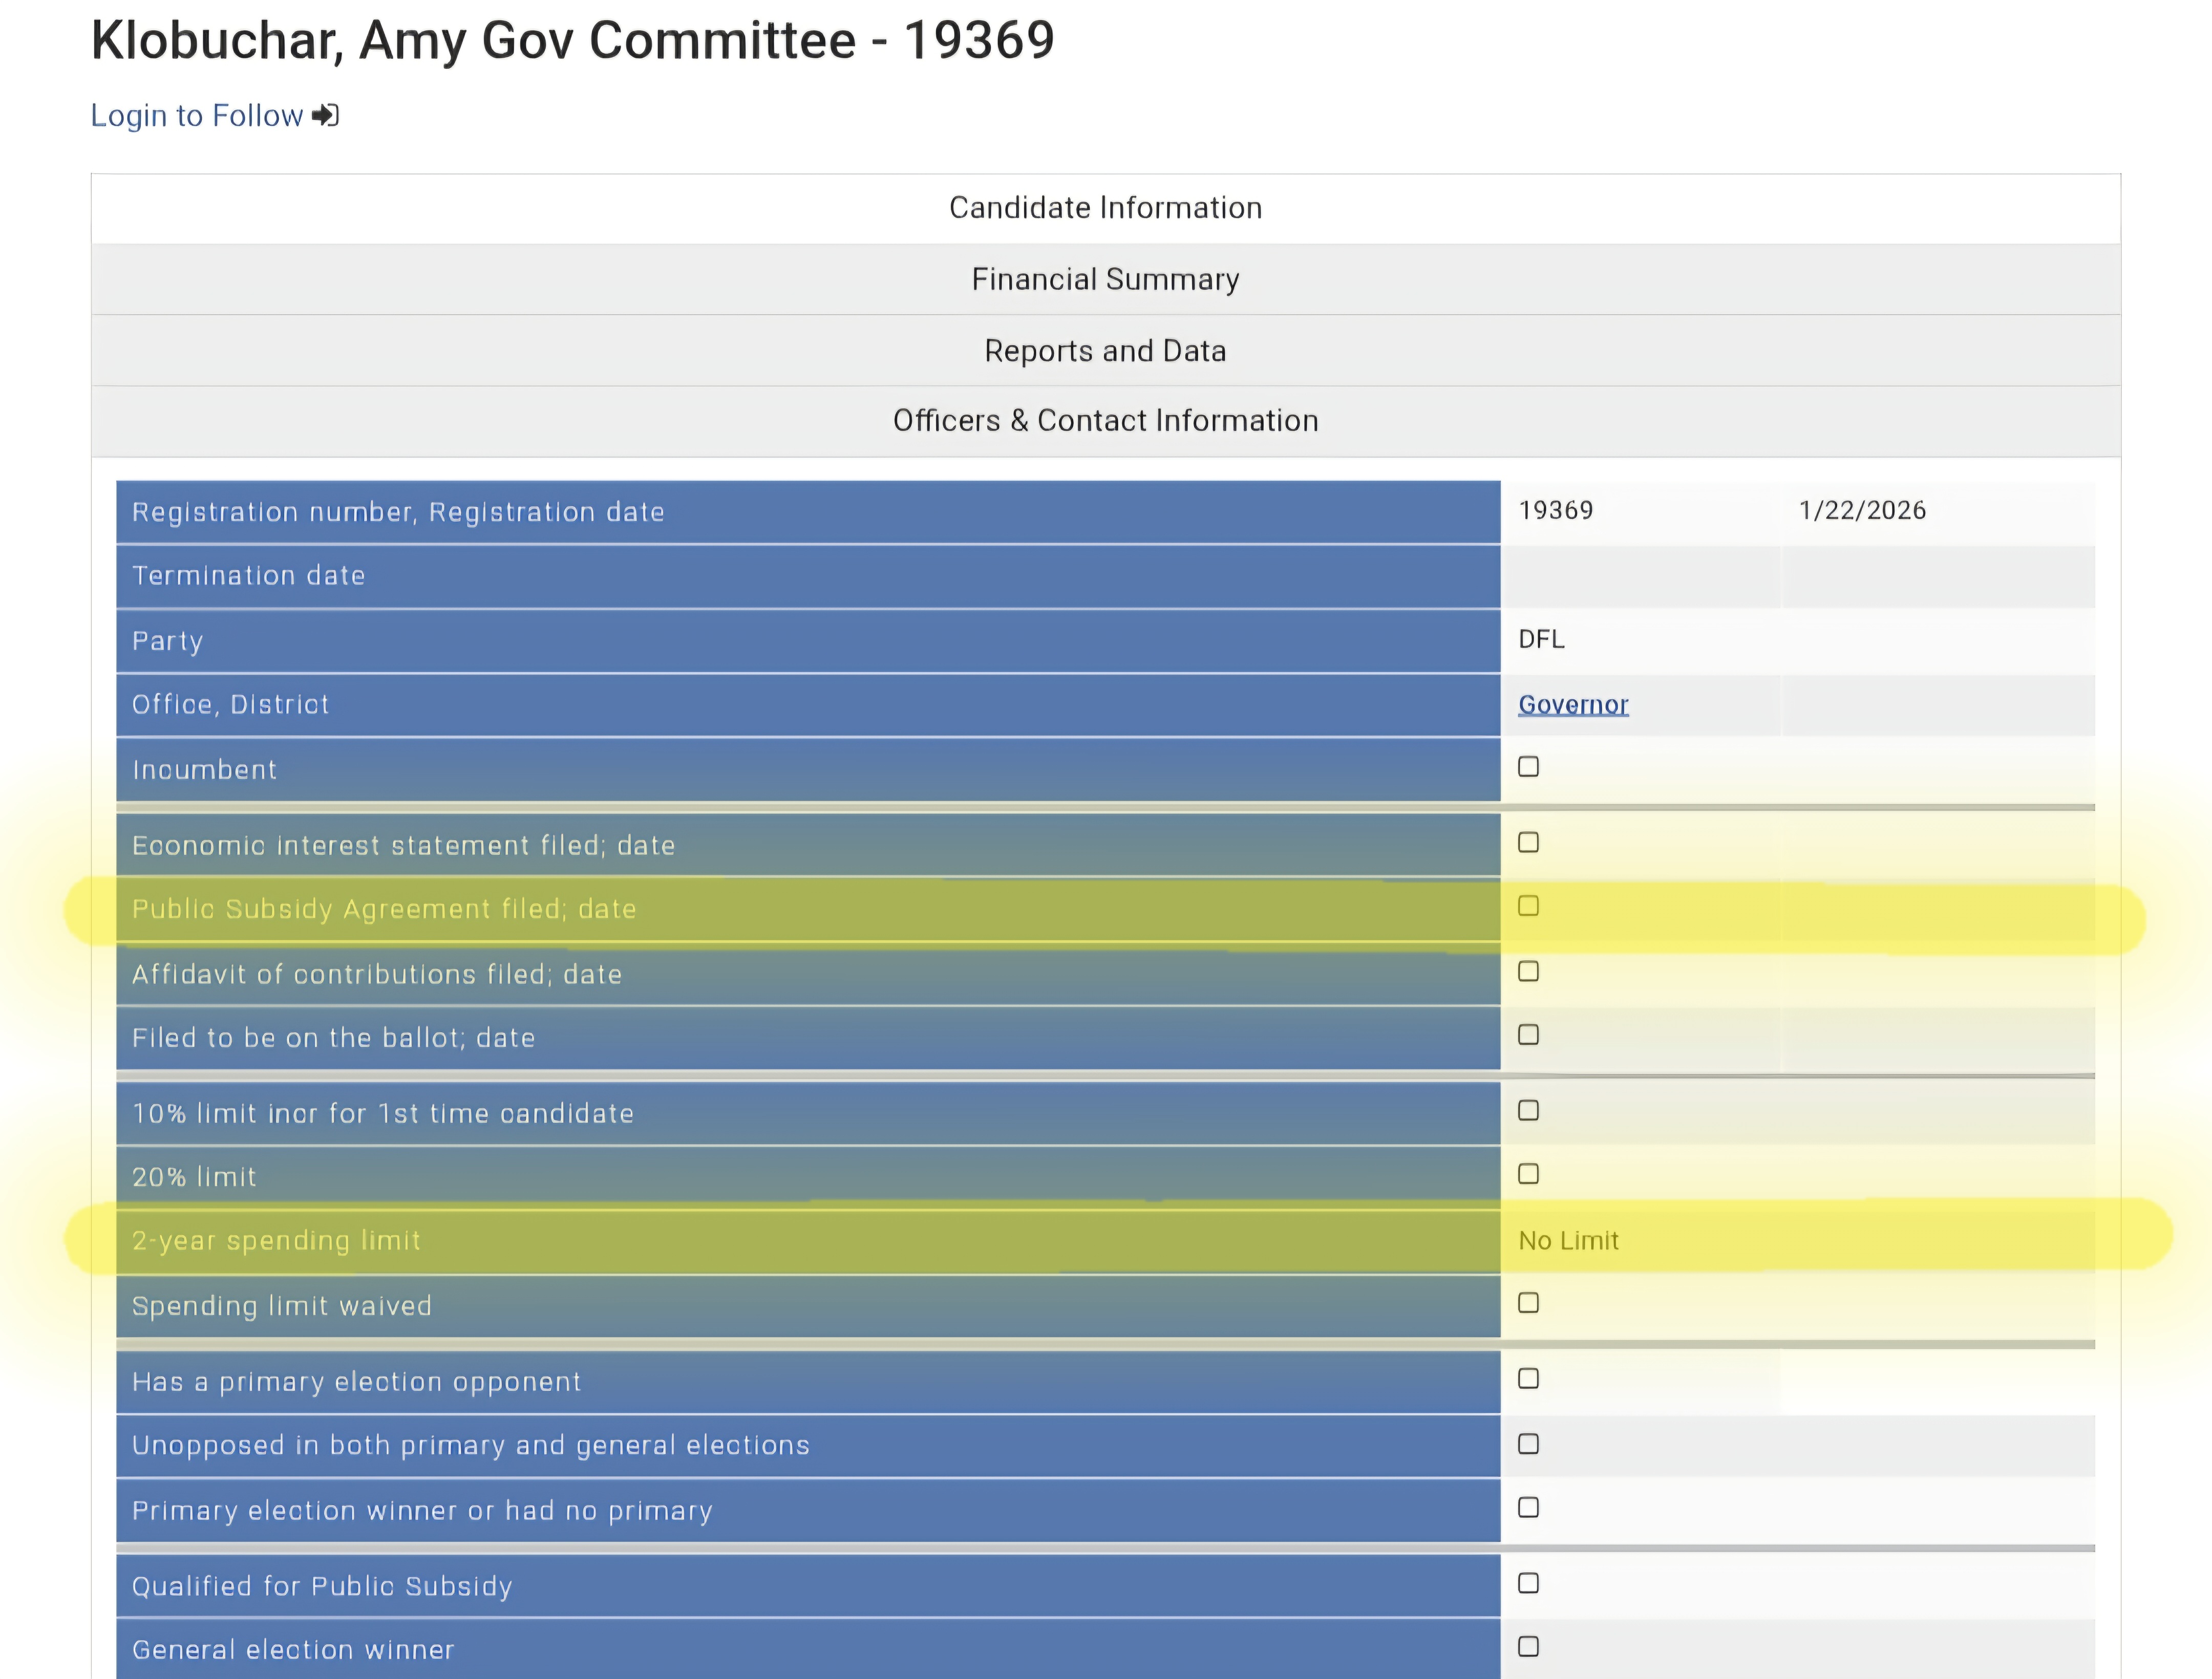This screenshot has width=2212, height=1679.
Task: Check Qualified for Public Subsidy box
Action: tap(1528, 1583)
